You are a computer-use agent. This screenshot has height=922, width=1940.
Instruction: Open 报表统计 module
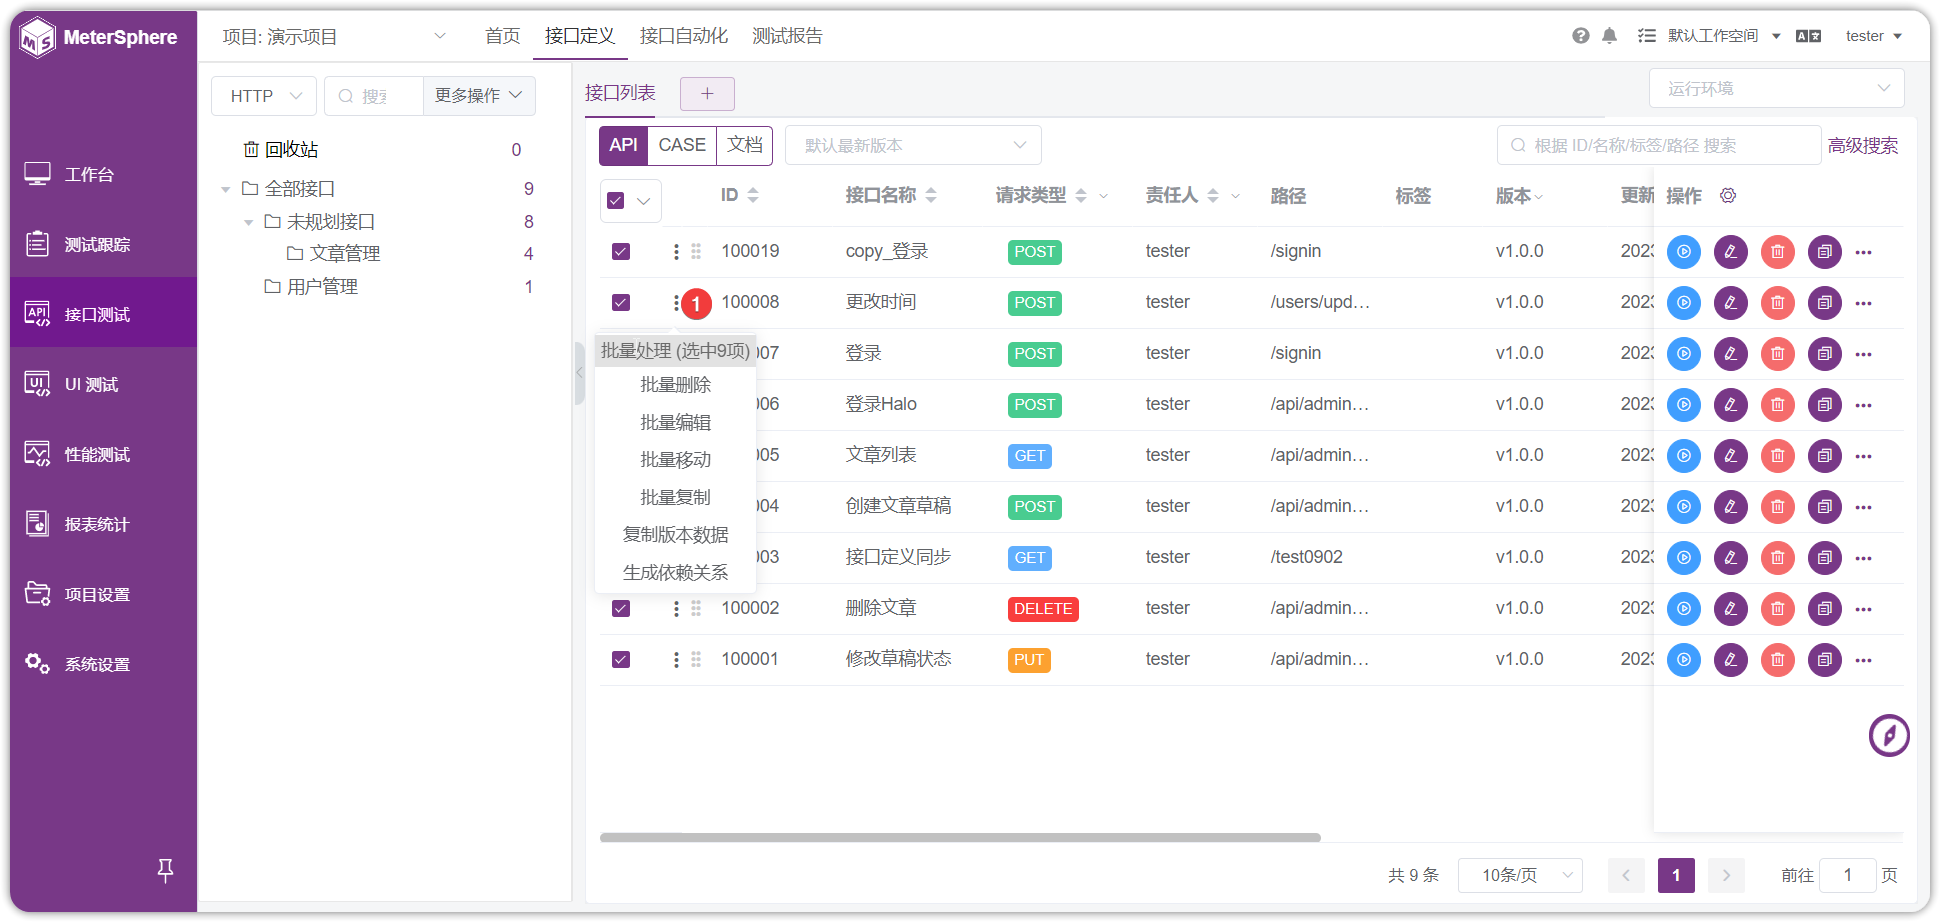coord(104,524)
